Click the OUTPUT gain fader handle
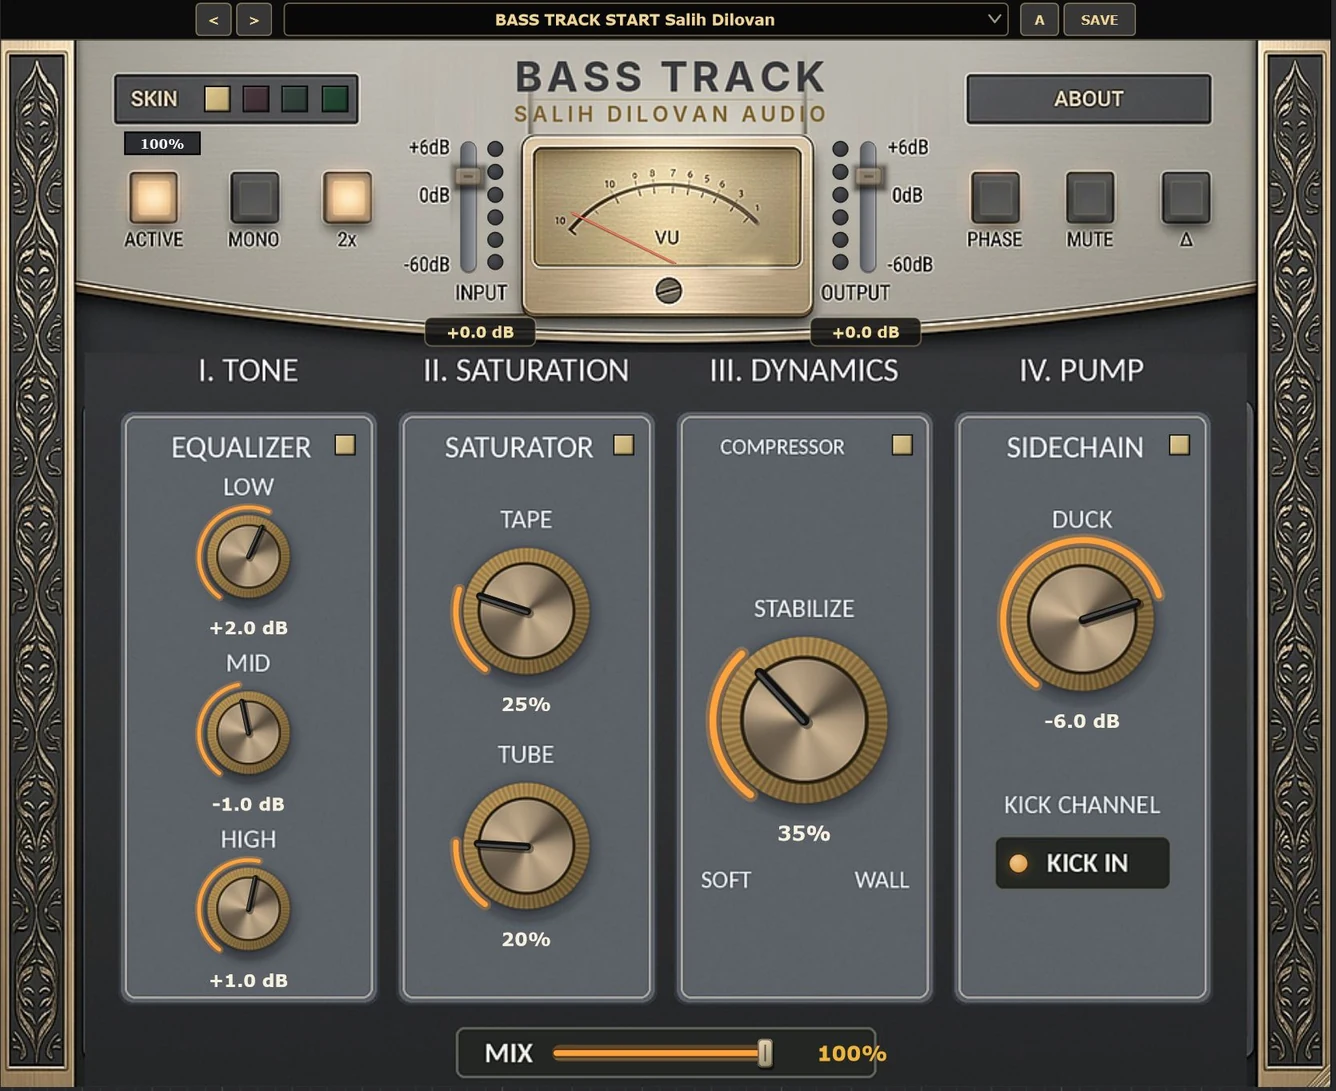The image size is (1336, 1091). point(869,176)
